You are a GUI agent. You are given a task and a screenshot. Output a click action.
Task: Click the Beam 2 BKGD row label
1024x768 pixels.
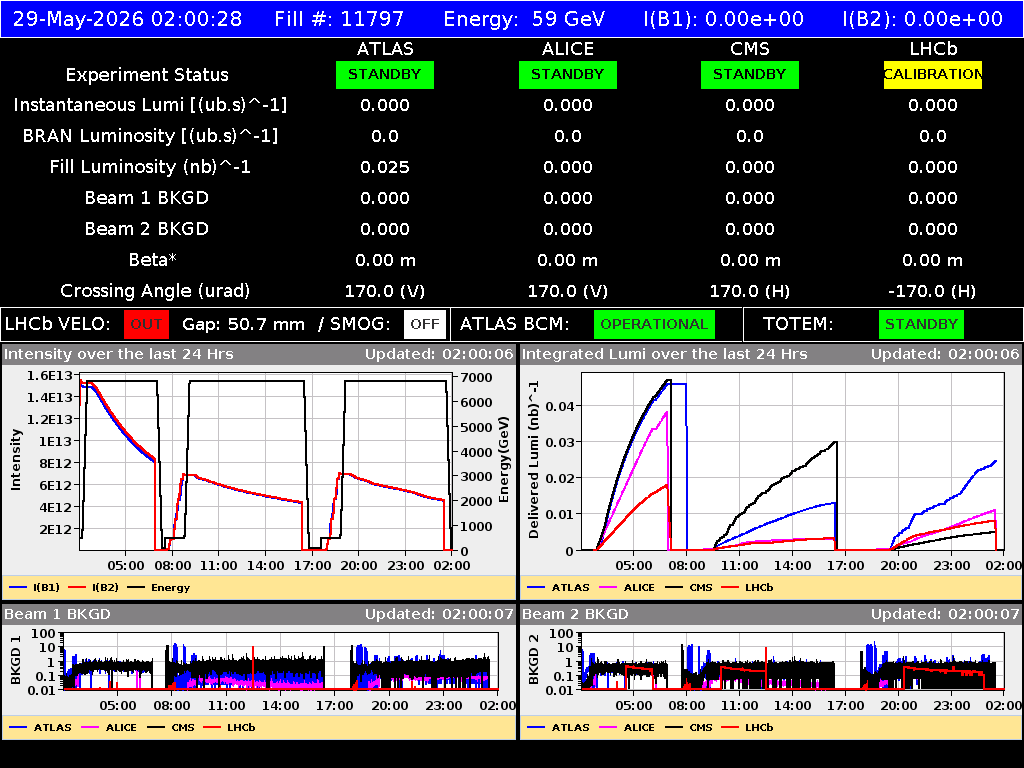click(x=147, y=229)
